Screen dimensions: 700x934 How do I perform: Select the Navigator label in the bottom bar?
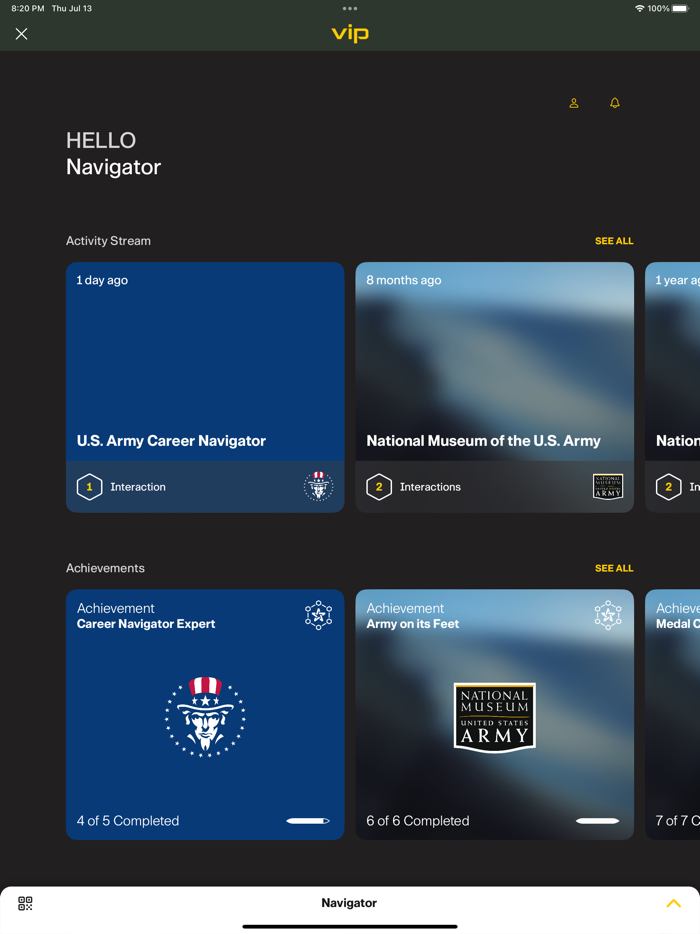[349, 903]
